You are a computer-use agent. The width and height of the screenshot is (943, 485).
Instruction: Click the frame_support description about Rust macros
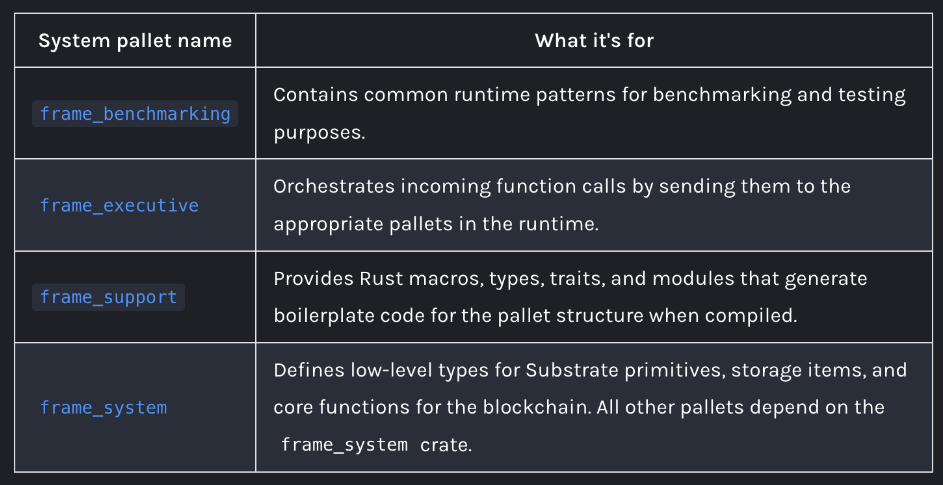pos(594,297)
